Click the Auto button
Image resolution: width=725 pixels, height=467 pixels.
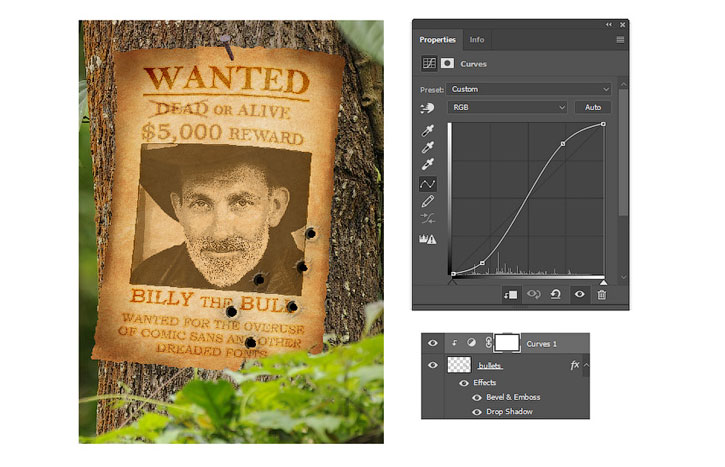(x=593, y=107)
